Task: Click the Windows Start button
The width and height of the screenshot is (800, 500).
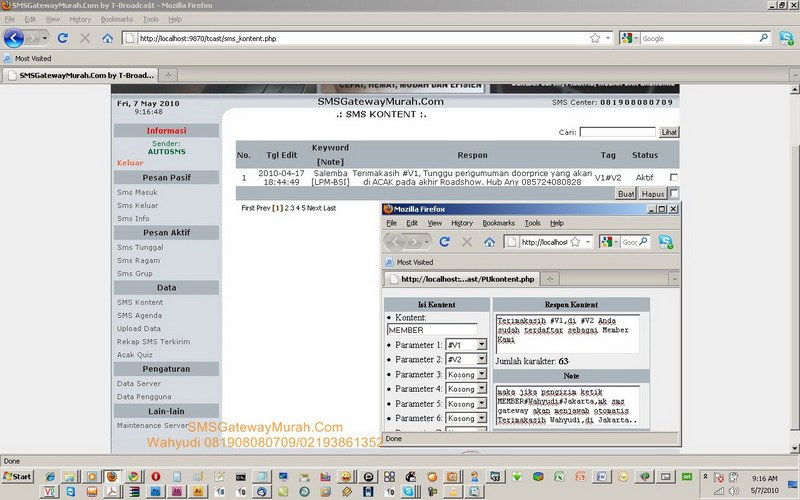Action: [17, 477]
